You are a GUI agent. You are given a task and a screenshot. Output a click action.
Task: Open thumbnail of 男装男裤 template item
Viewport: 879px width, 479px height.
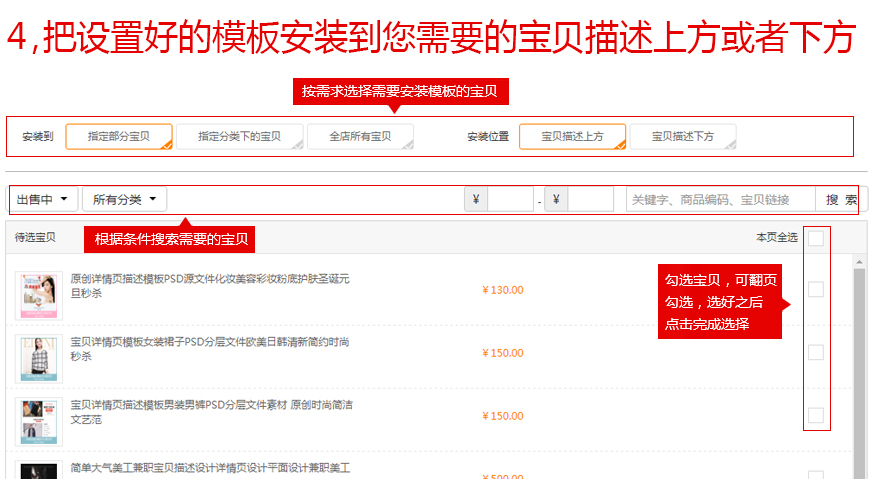(39, 422)
